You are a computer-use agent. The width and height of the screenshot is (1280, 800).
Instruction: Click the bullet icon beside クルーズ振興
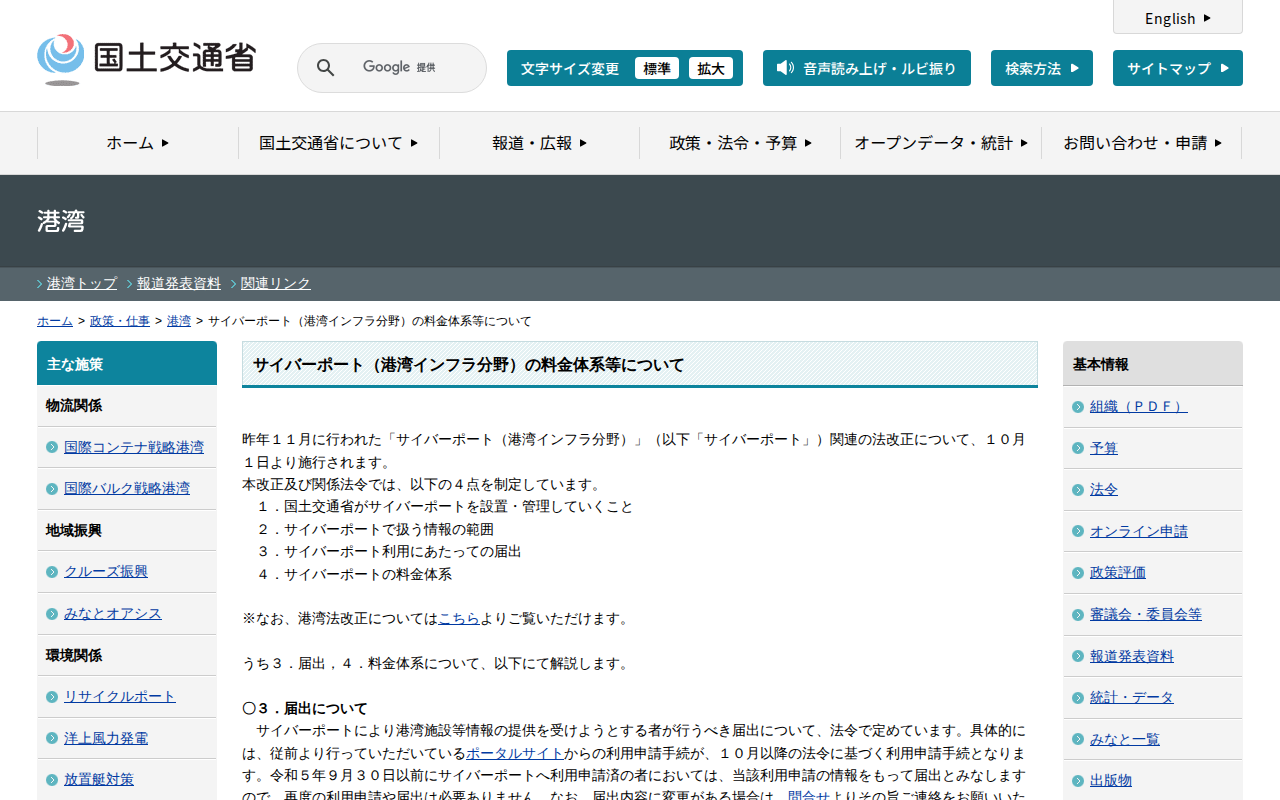pyautogui.click(x=52, y=572)
